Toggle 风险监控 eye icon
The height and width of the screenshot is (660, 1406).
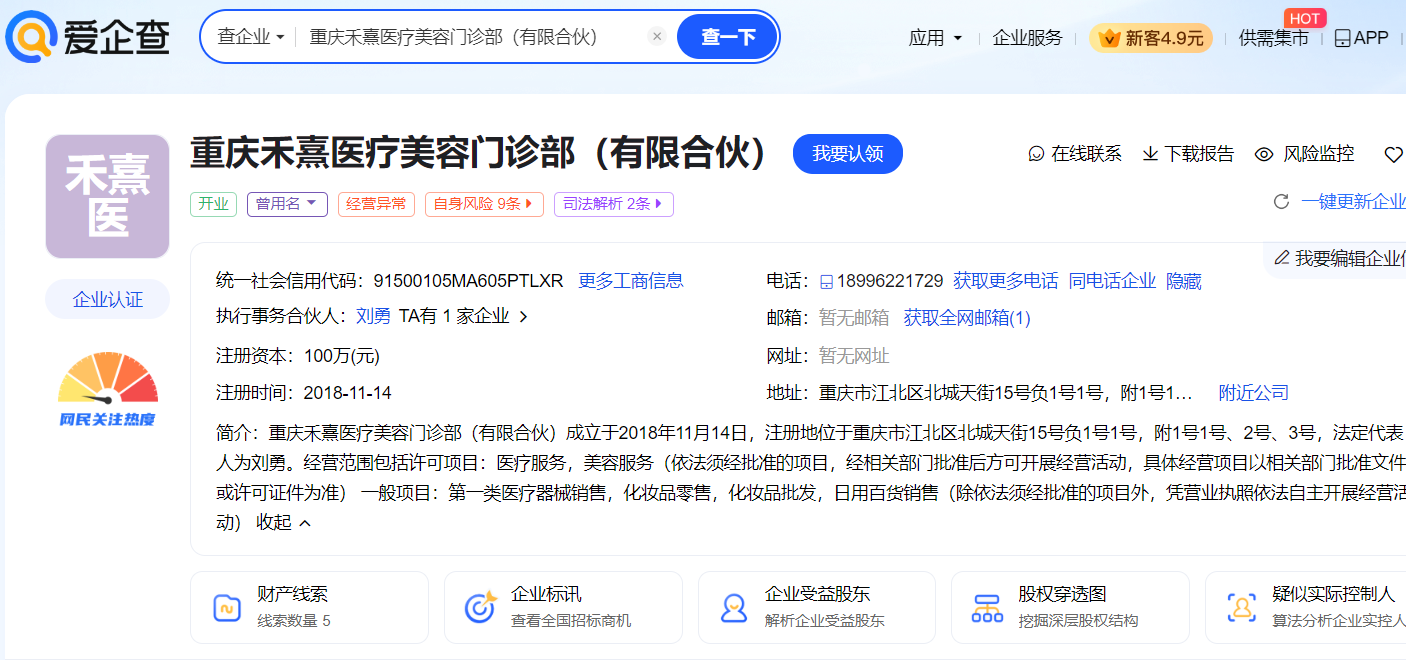(1264, 154)
